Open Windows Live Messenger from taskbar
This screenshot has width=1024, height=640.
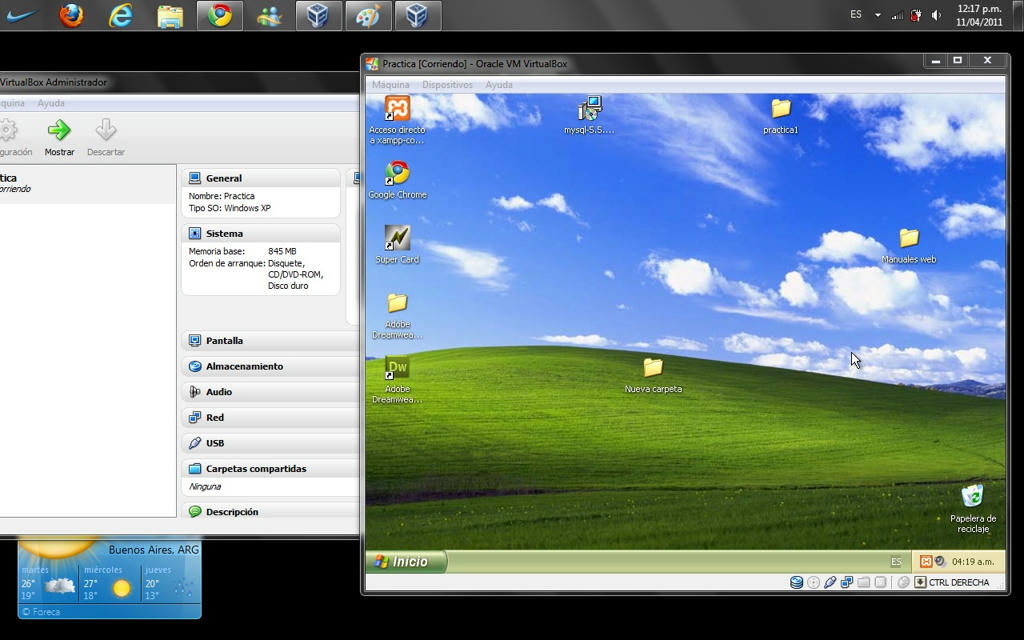[269, 16]
